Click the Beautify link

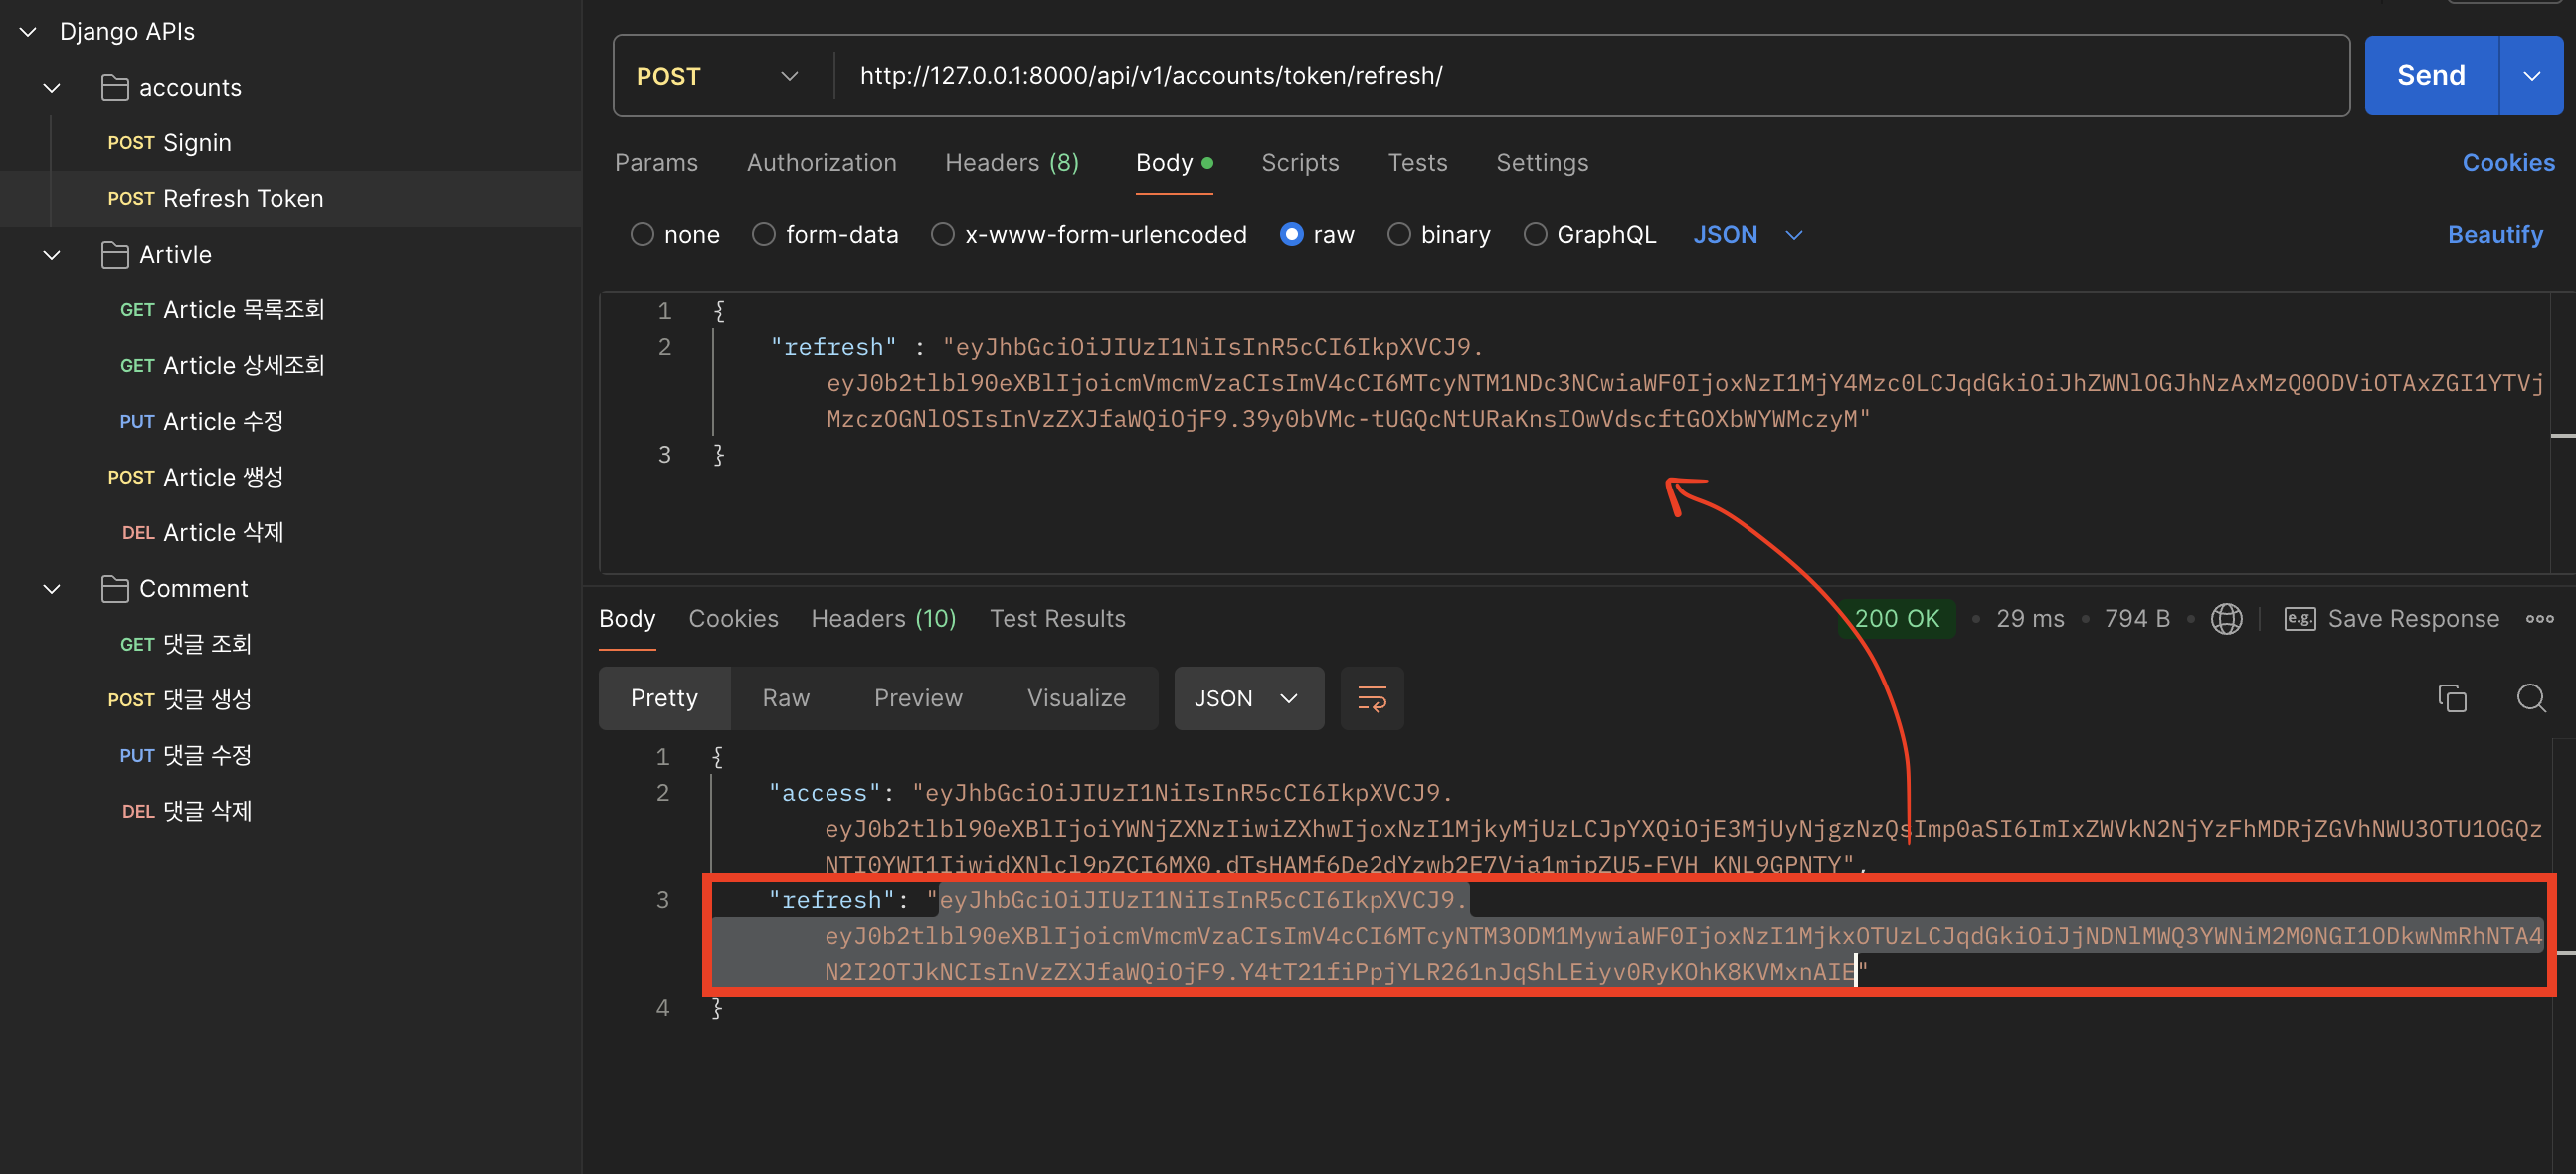[x=2494, y=234]
